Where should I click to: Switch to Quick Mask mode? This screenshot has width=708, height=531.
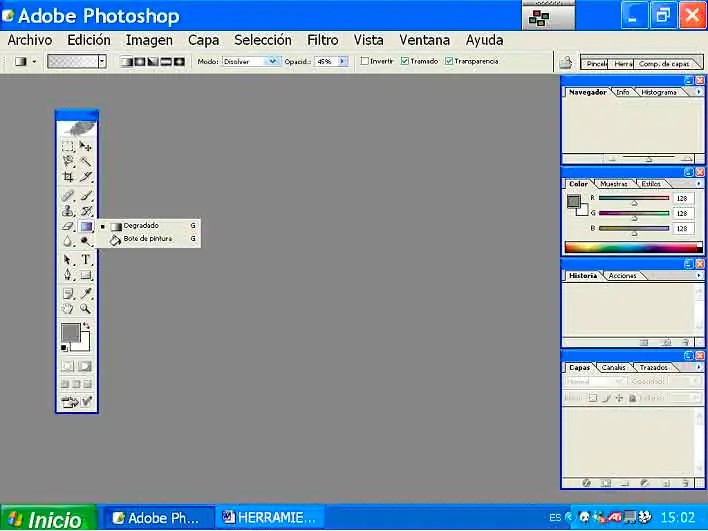tap(85, 366)
